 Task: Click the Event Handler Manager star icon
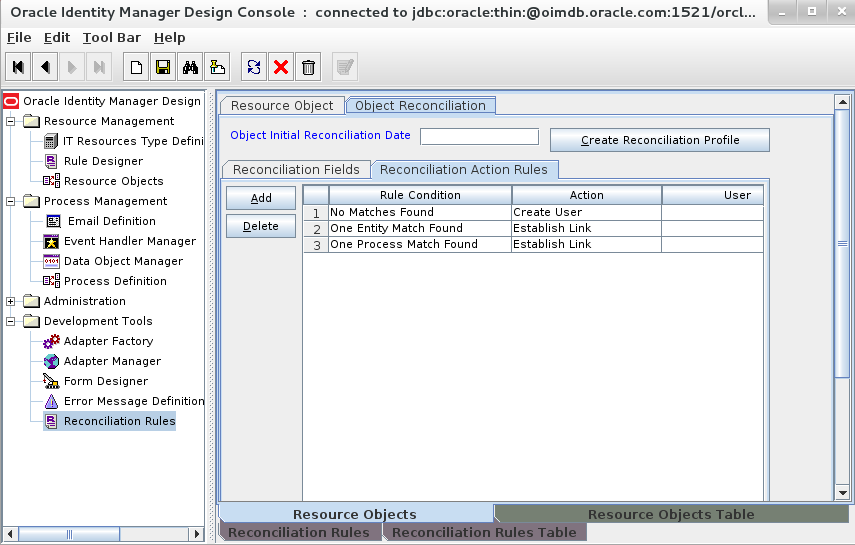click(51, 242)
